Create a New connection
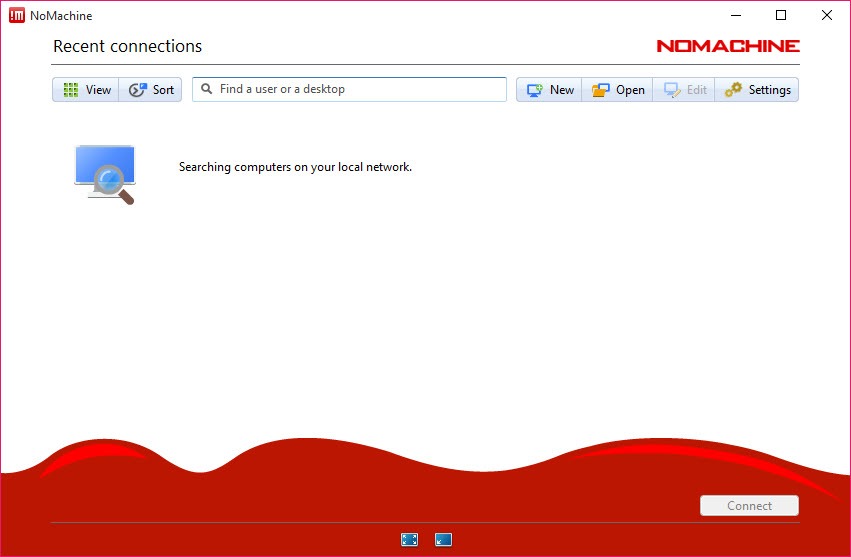 coord(549,90)
